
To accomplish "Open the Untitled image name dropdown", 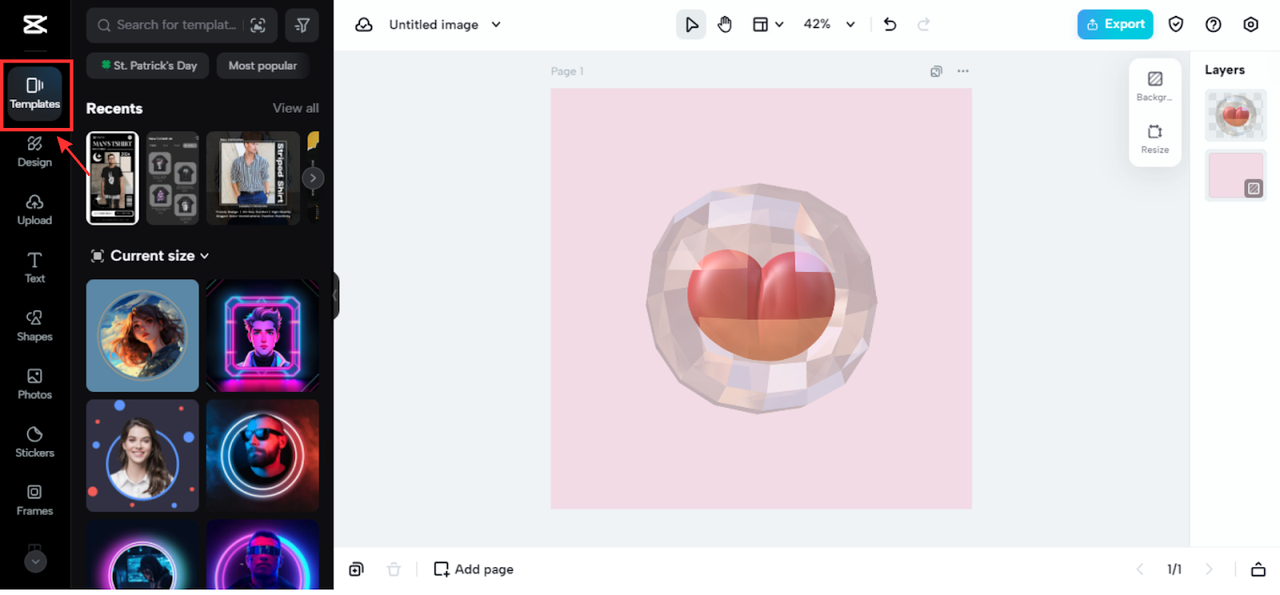I will pyautogui.click(x=445, y=25).
